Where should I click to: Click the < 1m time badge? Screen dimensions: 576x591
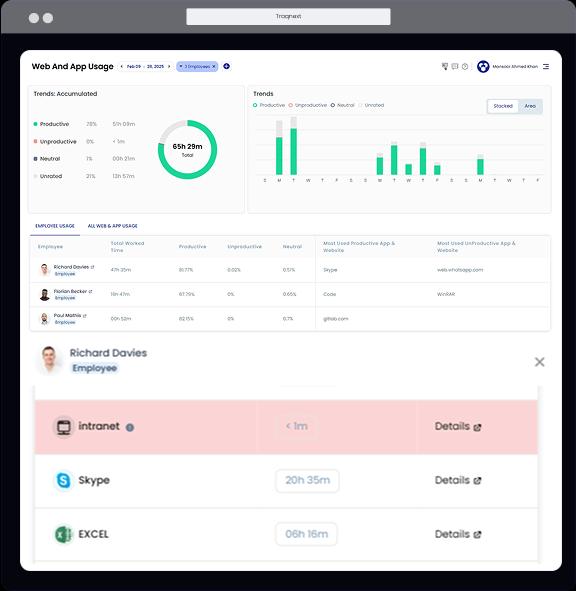click(x=297, y=426)
